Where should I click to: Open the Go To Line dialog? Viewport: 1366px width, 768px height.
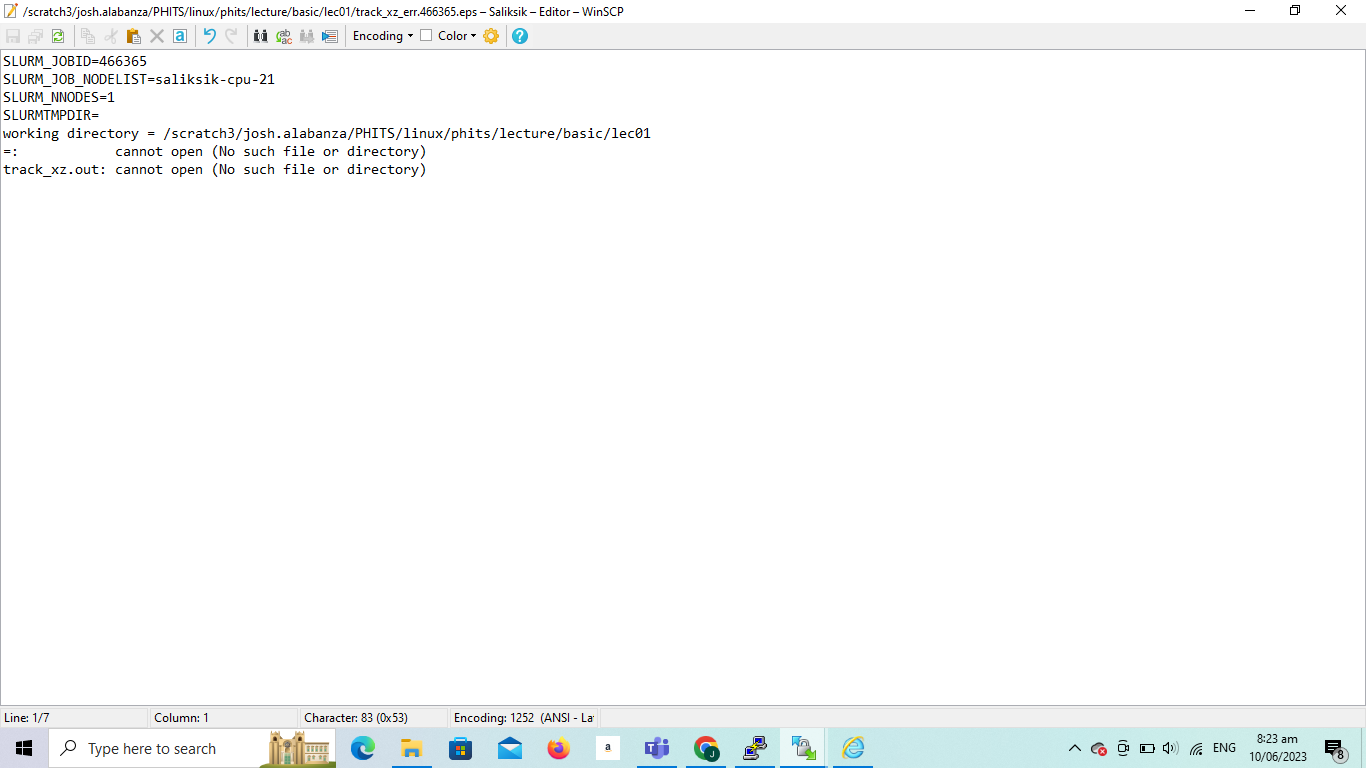(x=329, y=35)
